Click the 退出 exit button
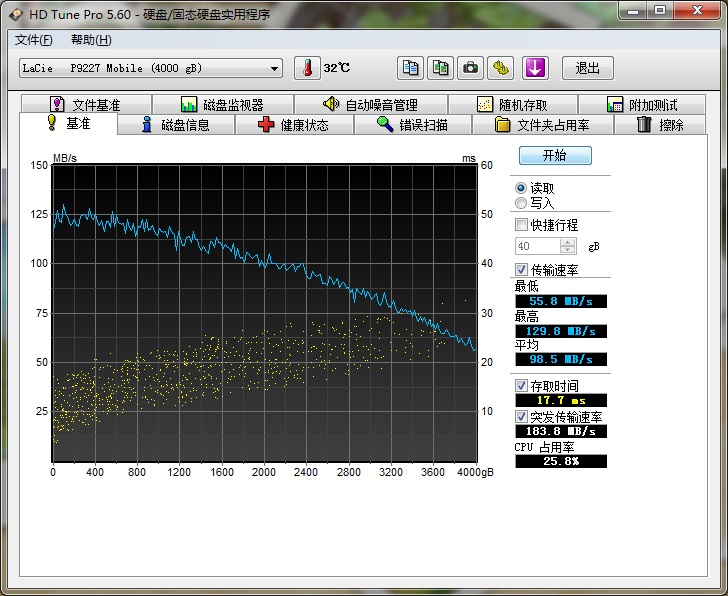The width and height of the screenshot is (728, 596). (588, 68)
